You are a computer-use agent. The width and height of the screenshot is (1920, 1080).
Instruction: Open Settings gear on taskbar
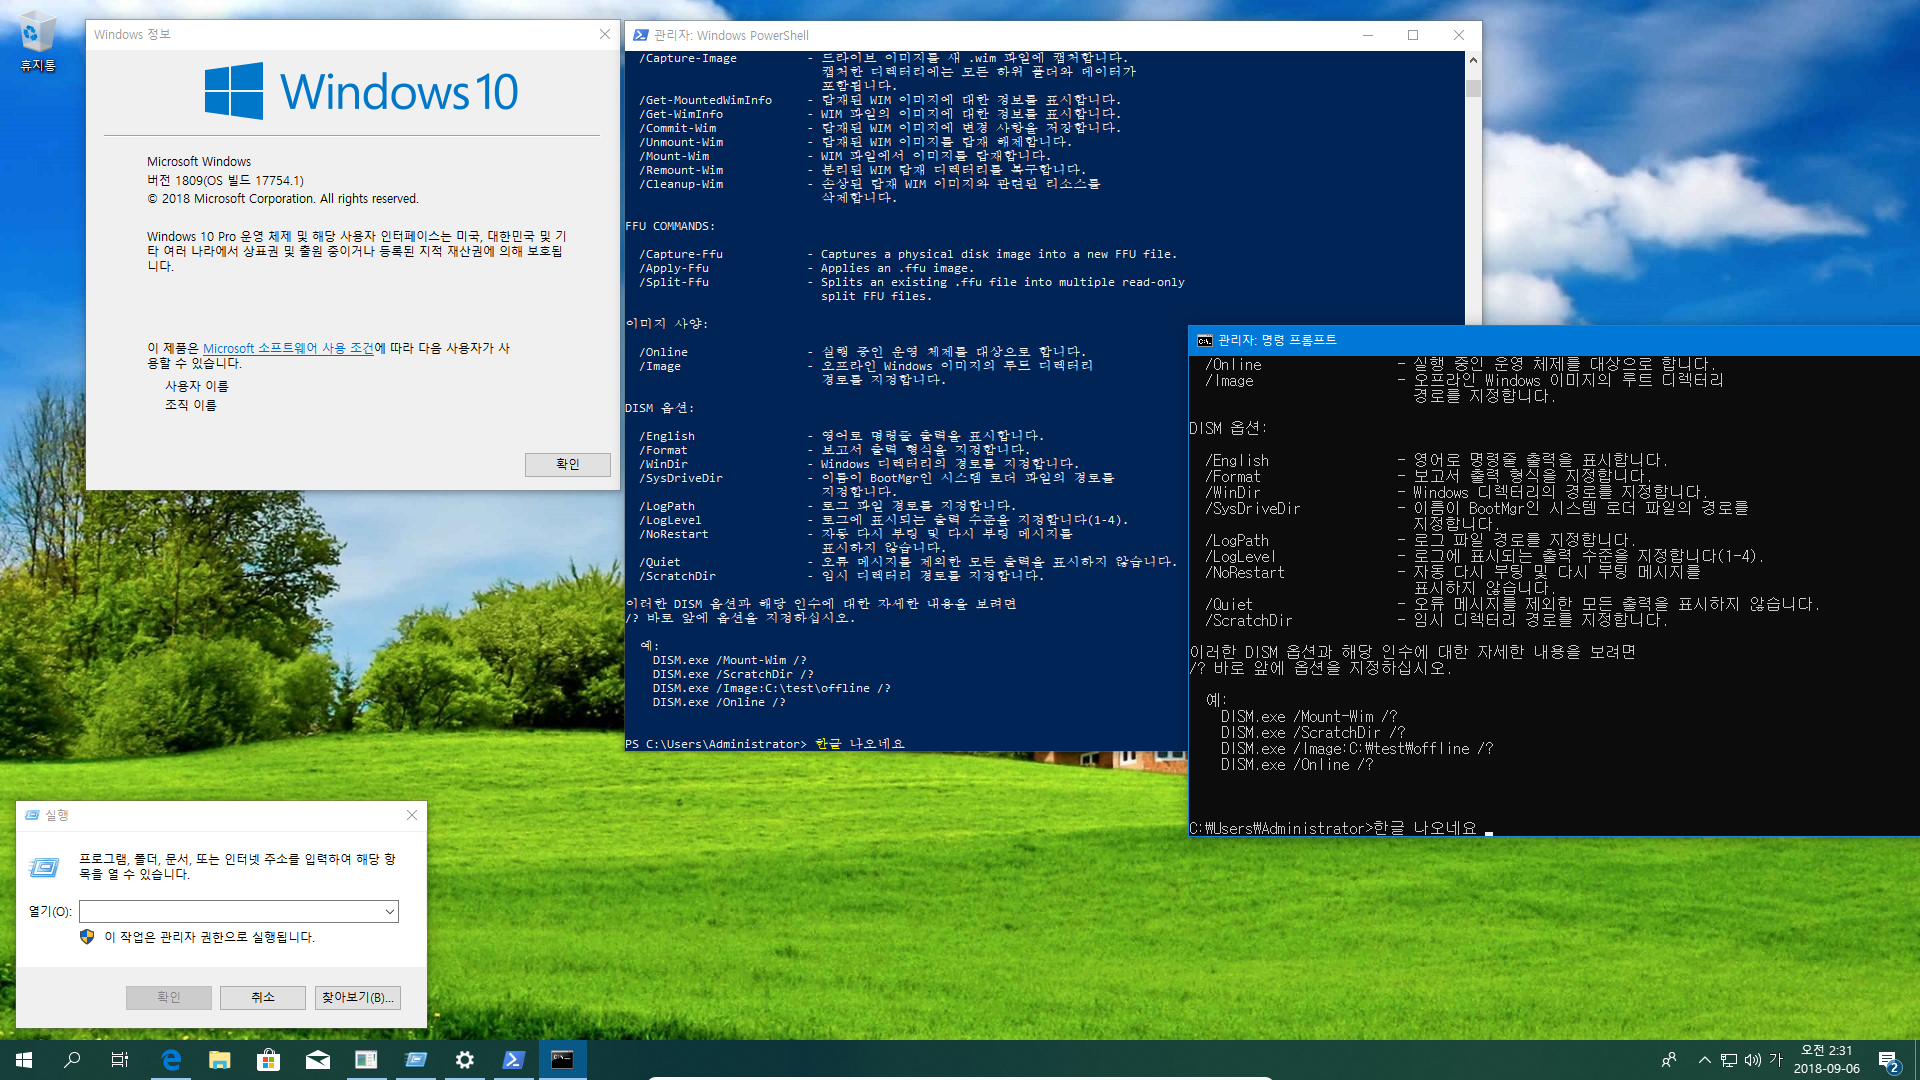(464, 1060)
